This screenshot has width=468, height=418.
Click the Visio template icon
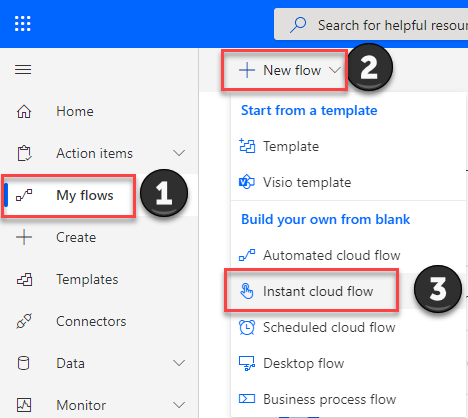tap(247, 182)
